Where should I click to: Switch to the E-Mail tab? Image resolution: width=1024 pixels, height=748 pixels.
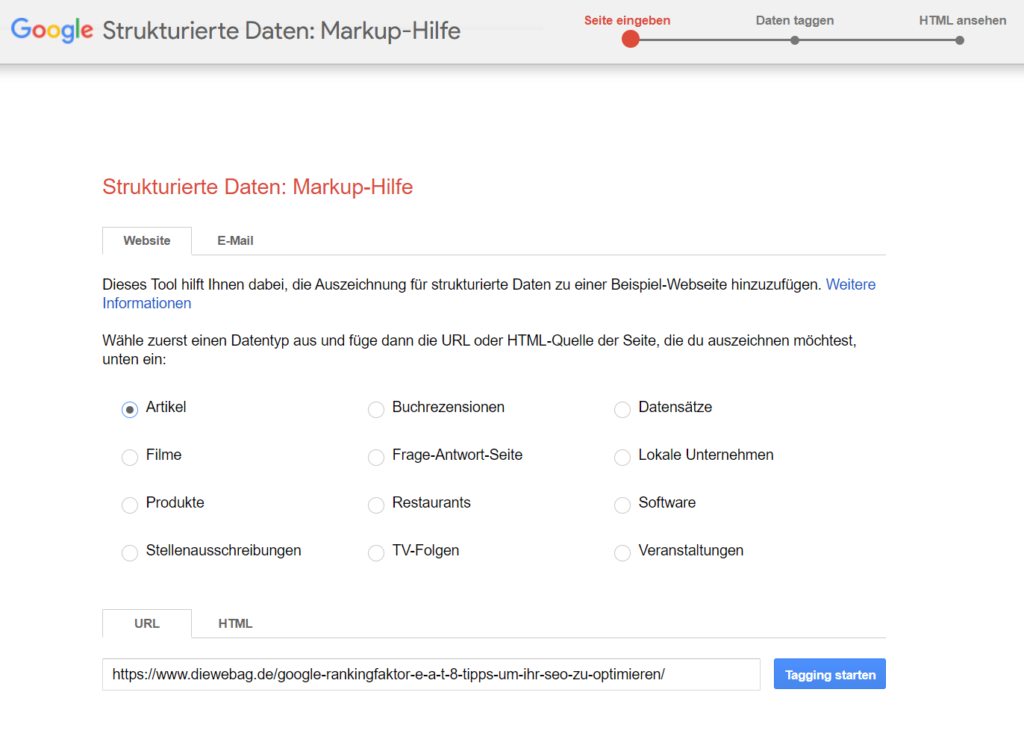[x=235, y=240]
